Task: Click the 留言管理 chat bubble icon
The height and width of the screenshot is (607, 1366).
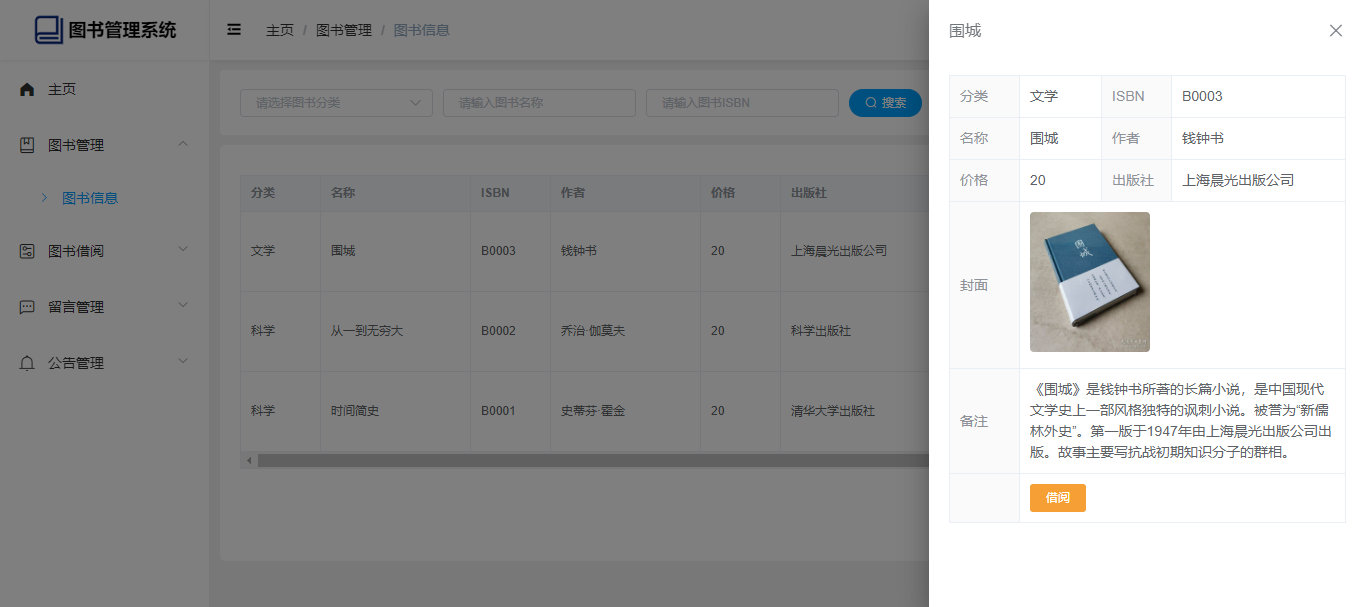Action: click(x=27, y=307)
